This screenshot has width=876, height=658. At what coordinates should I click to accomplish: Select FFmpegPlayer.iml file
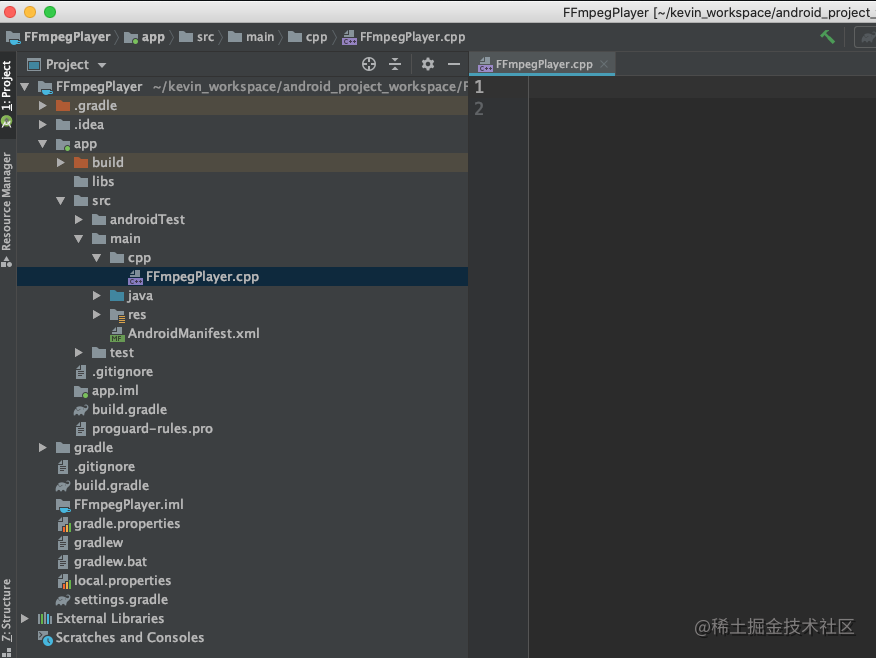point(242,504)
